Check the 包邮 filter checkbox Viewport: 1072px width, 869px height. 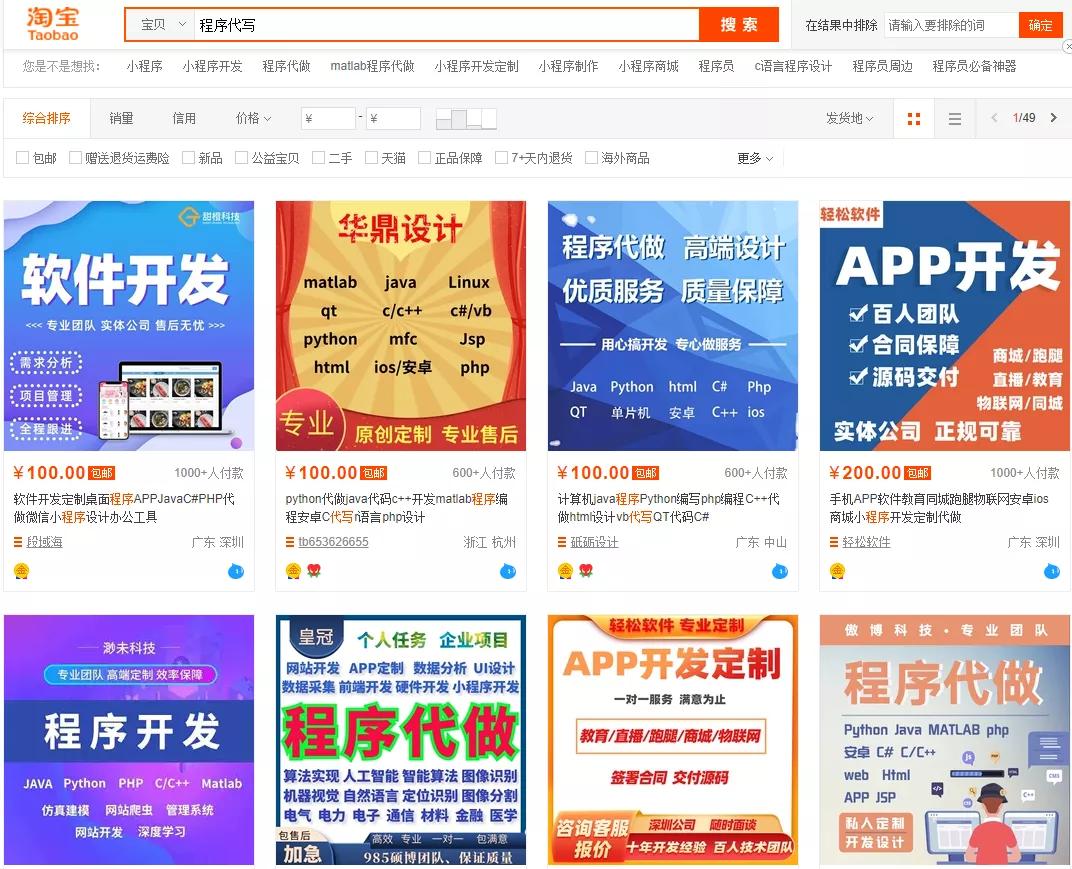pos(23,158)
